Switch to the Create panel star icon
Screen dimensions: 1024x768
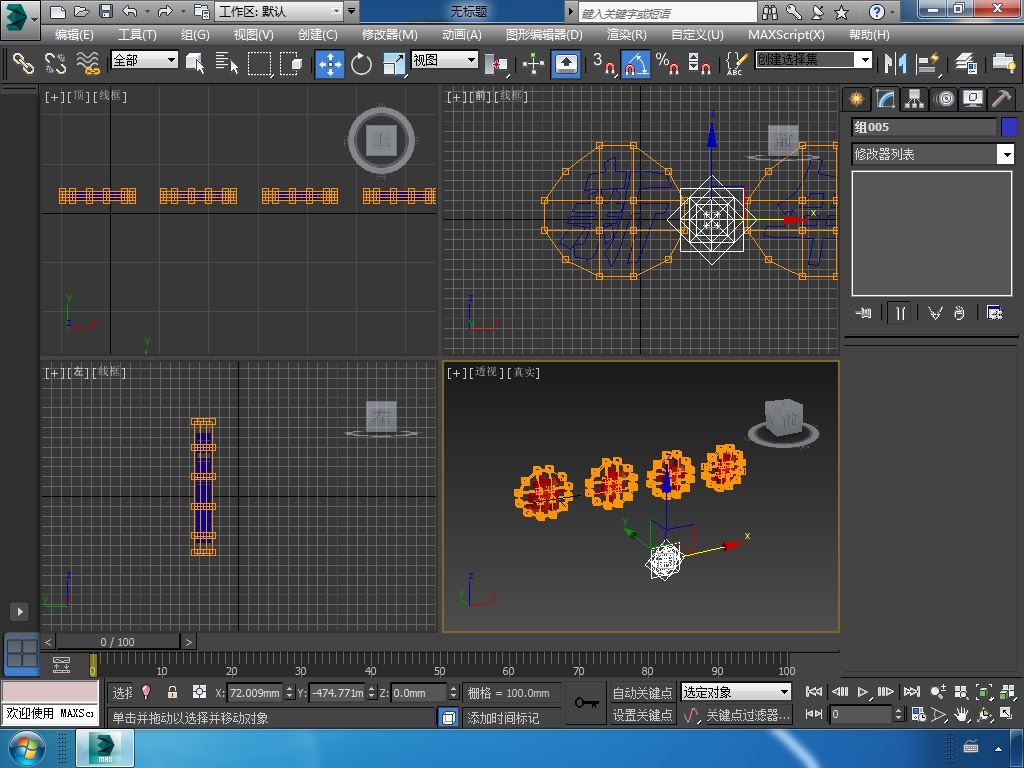click(x=856, y=98)
